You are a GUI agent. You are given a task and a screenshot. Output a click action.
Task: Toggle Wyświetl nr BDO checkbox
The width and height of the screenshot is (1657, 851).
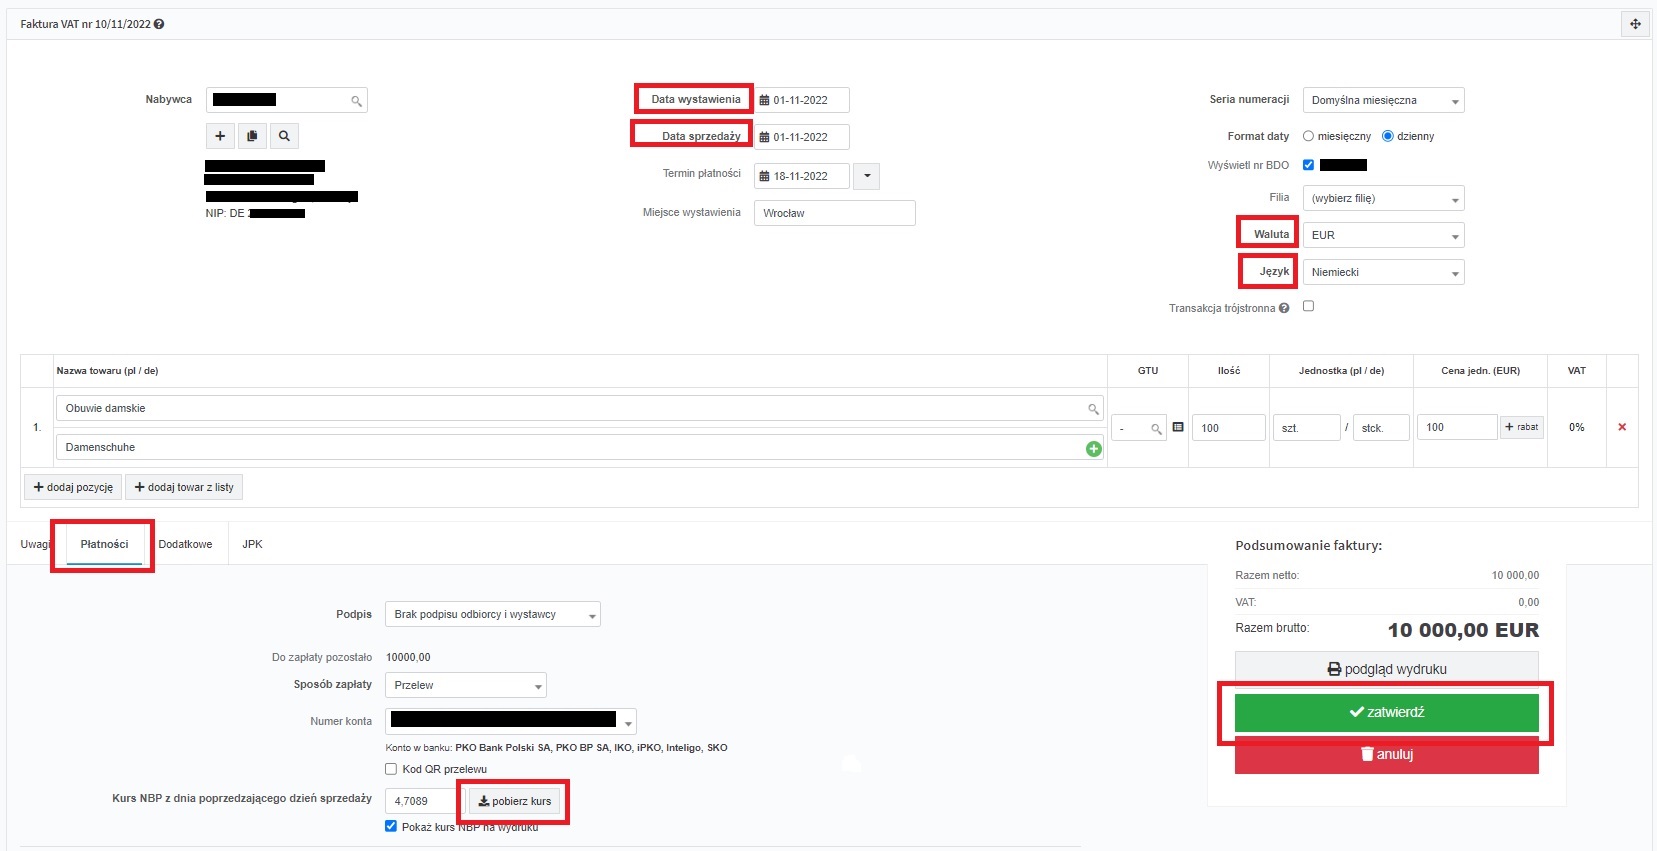click(1308, 165)
